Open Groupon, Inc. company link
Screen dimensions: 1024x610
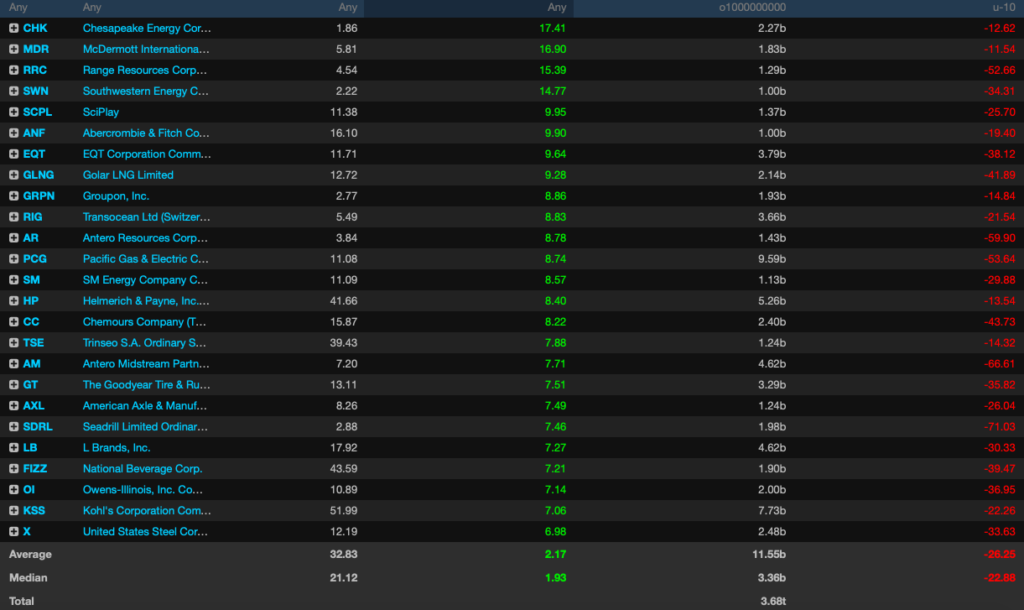pos(116,196)
